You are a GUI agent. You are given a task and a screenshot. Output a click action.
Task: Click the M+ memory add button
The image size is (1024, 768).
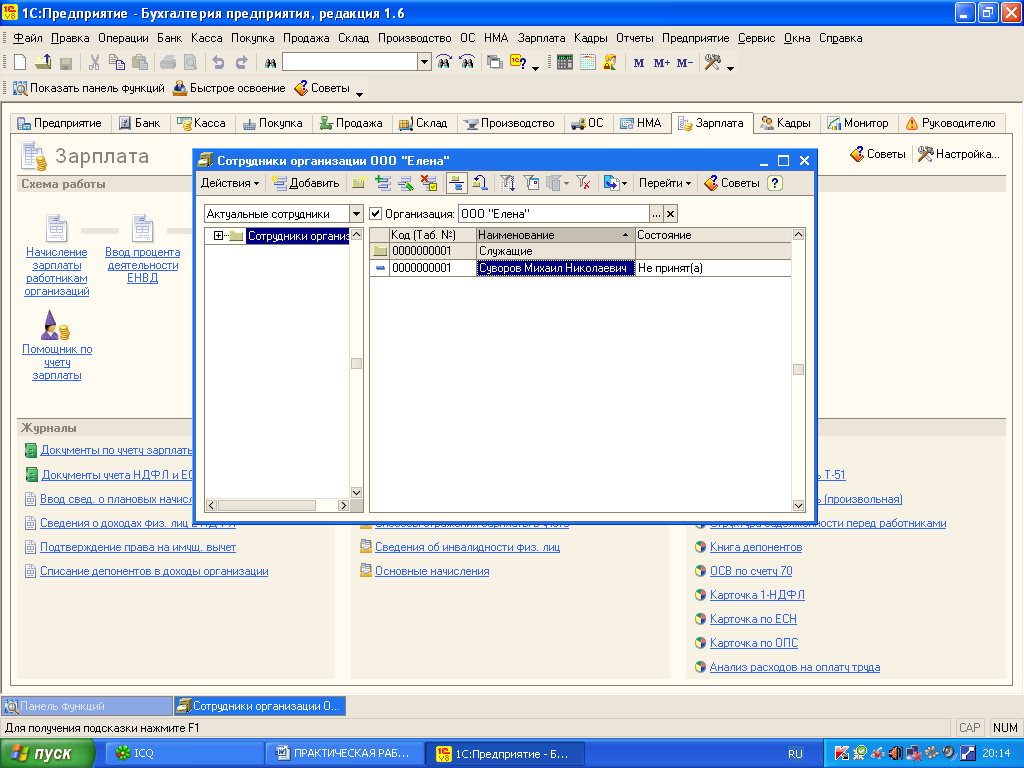coord(662,63)
